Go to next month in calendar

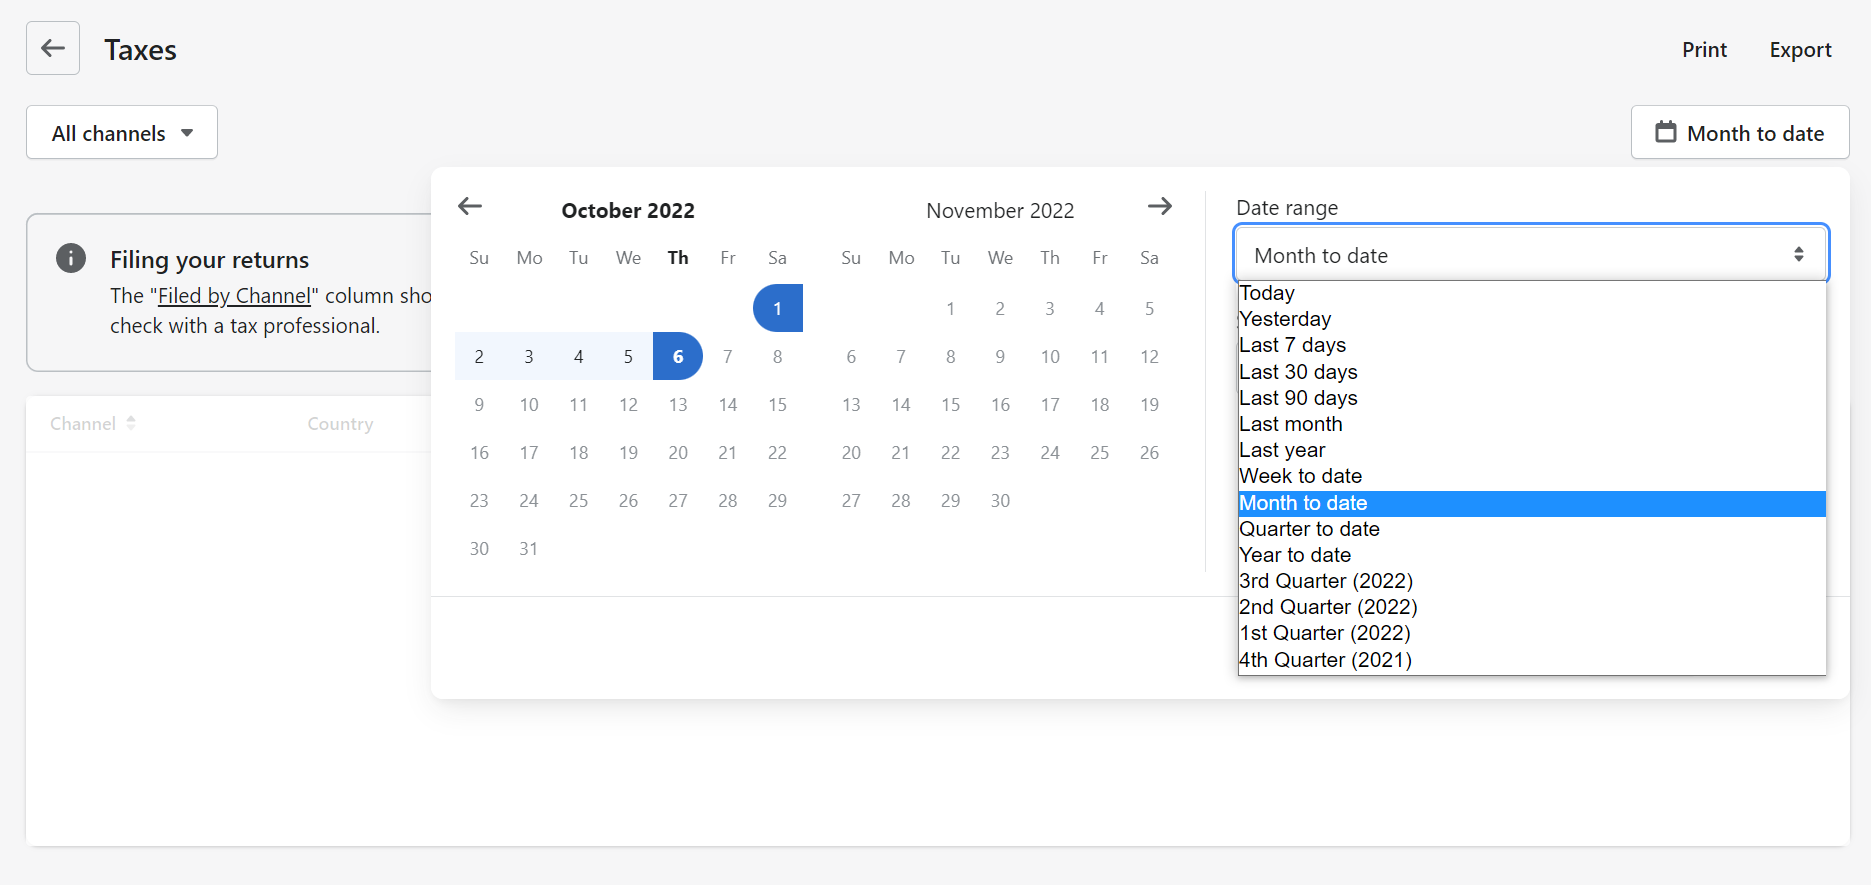tap(1159, 207)
